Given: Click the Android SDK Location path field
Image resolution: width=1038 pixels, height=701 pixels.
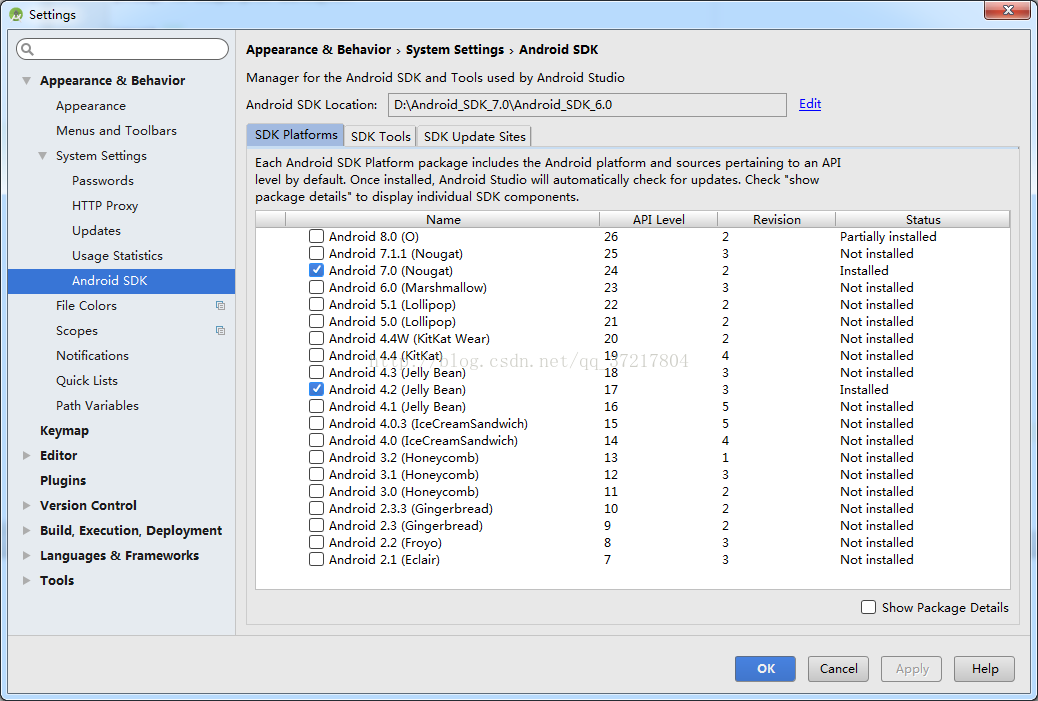Looking at the screenshot, I should 587,105.
